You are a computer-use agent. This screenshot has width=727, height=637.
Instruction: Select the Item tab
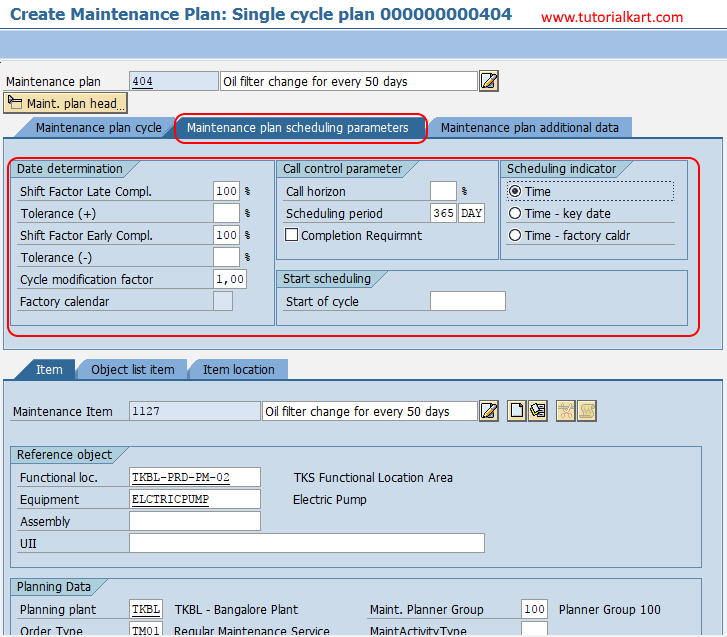coord(49,369)
